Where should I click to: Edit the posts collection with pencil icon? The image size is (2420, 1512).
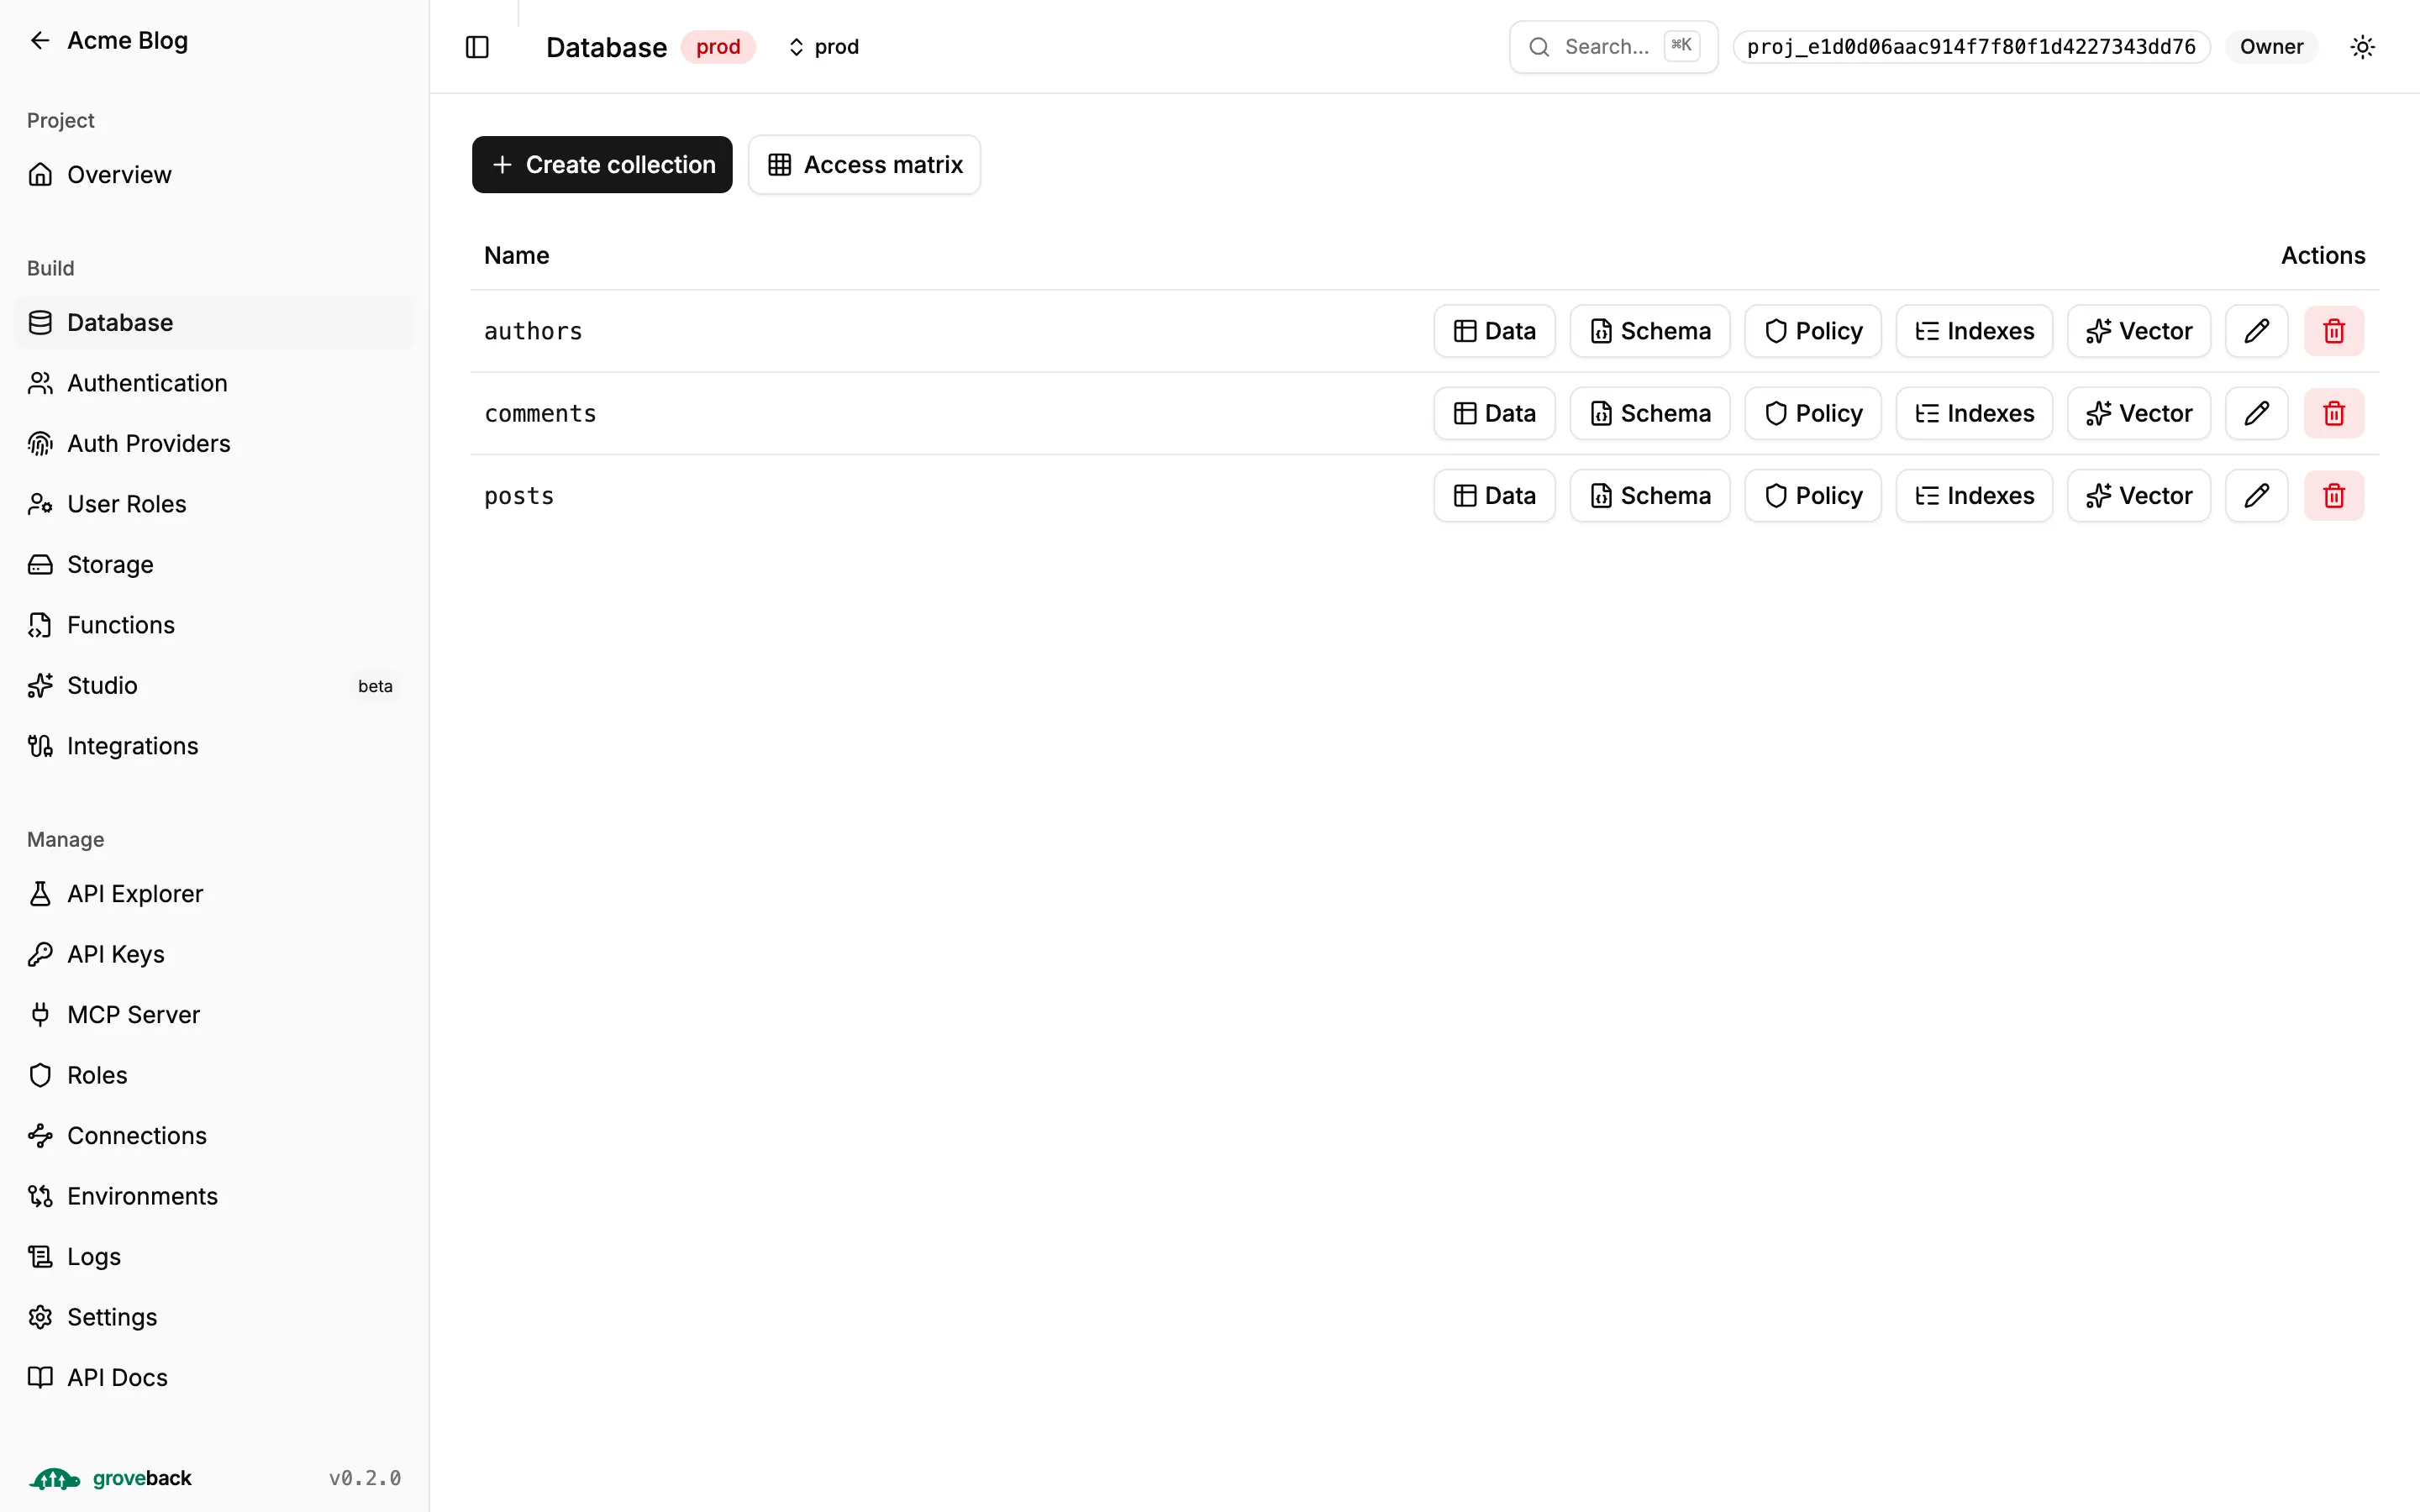(2256, 495)
